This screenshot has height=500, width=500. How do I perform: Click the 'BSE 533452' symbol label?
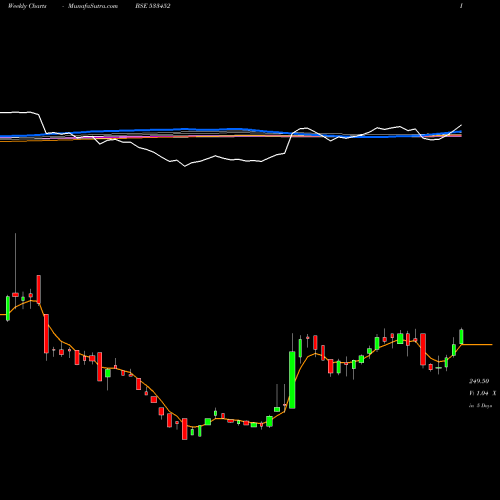coord(153,6)
